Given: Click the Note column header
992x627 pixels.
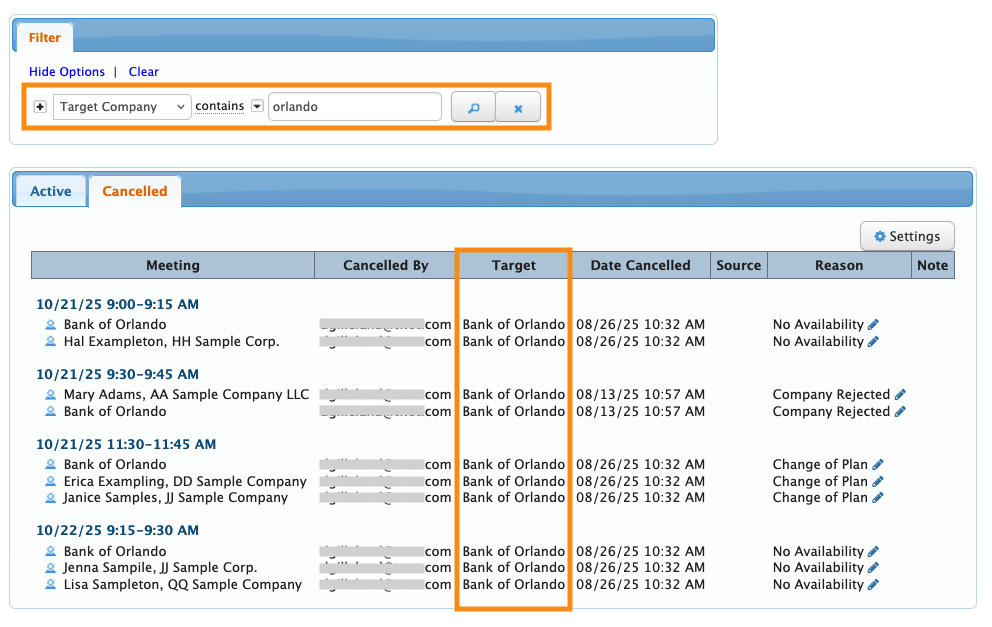Looking at the screenshot, I should [x=933, y=265].
